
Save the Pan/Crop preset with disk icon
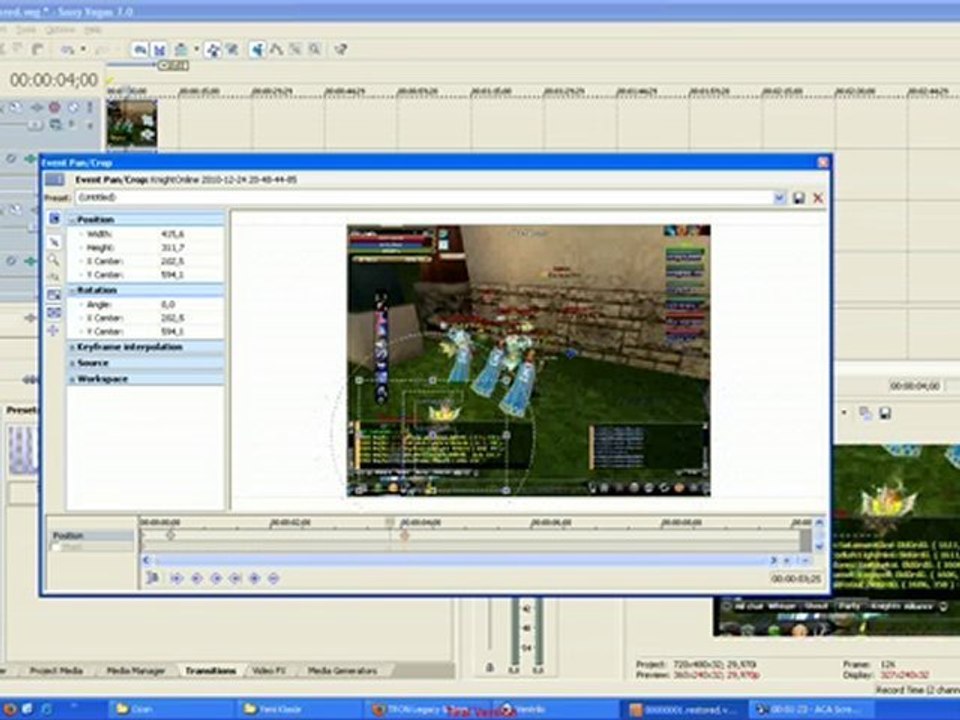click(x=798, y=198)
